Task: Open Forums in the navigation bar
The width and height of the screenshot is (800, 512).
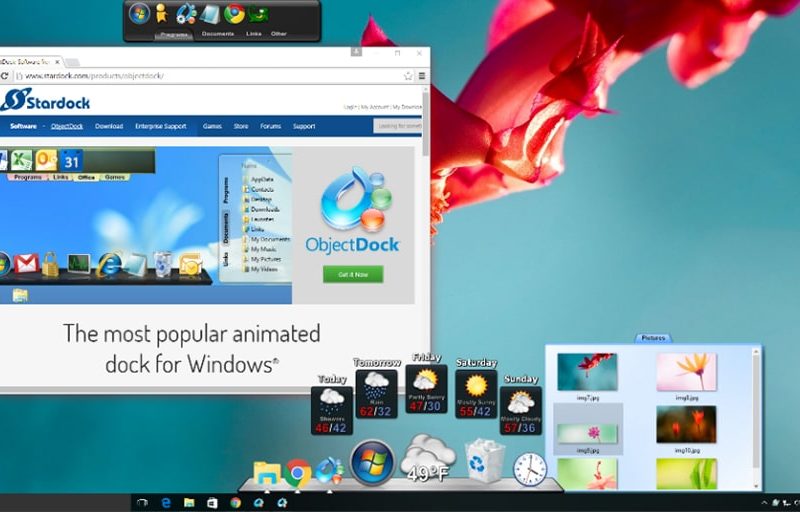Action: tap(270, 126)
